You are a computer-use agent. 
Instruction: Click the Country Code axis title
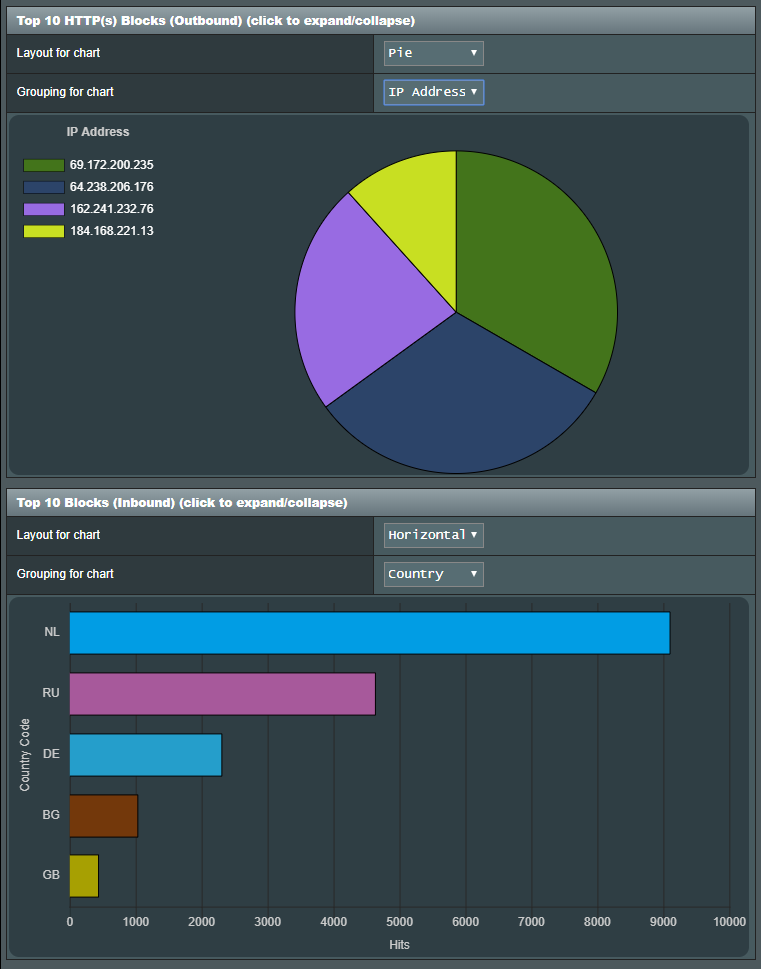[x=25, y=755]
